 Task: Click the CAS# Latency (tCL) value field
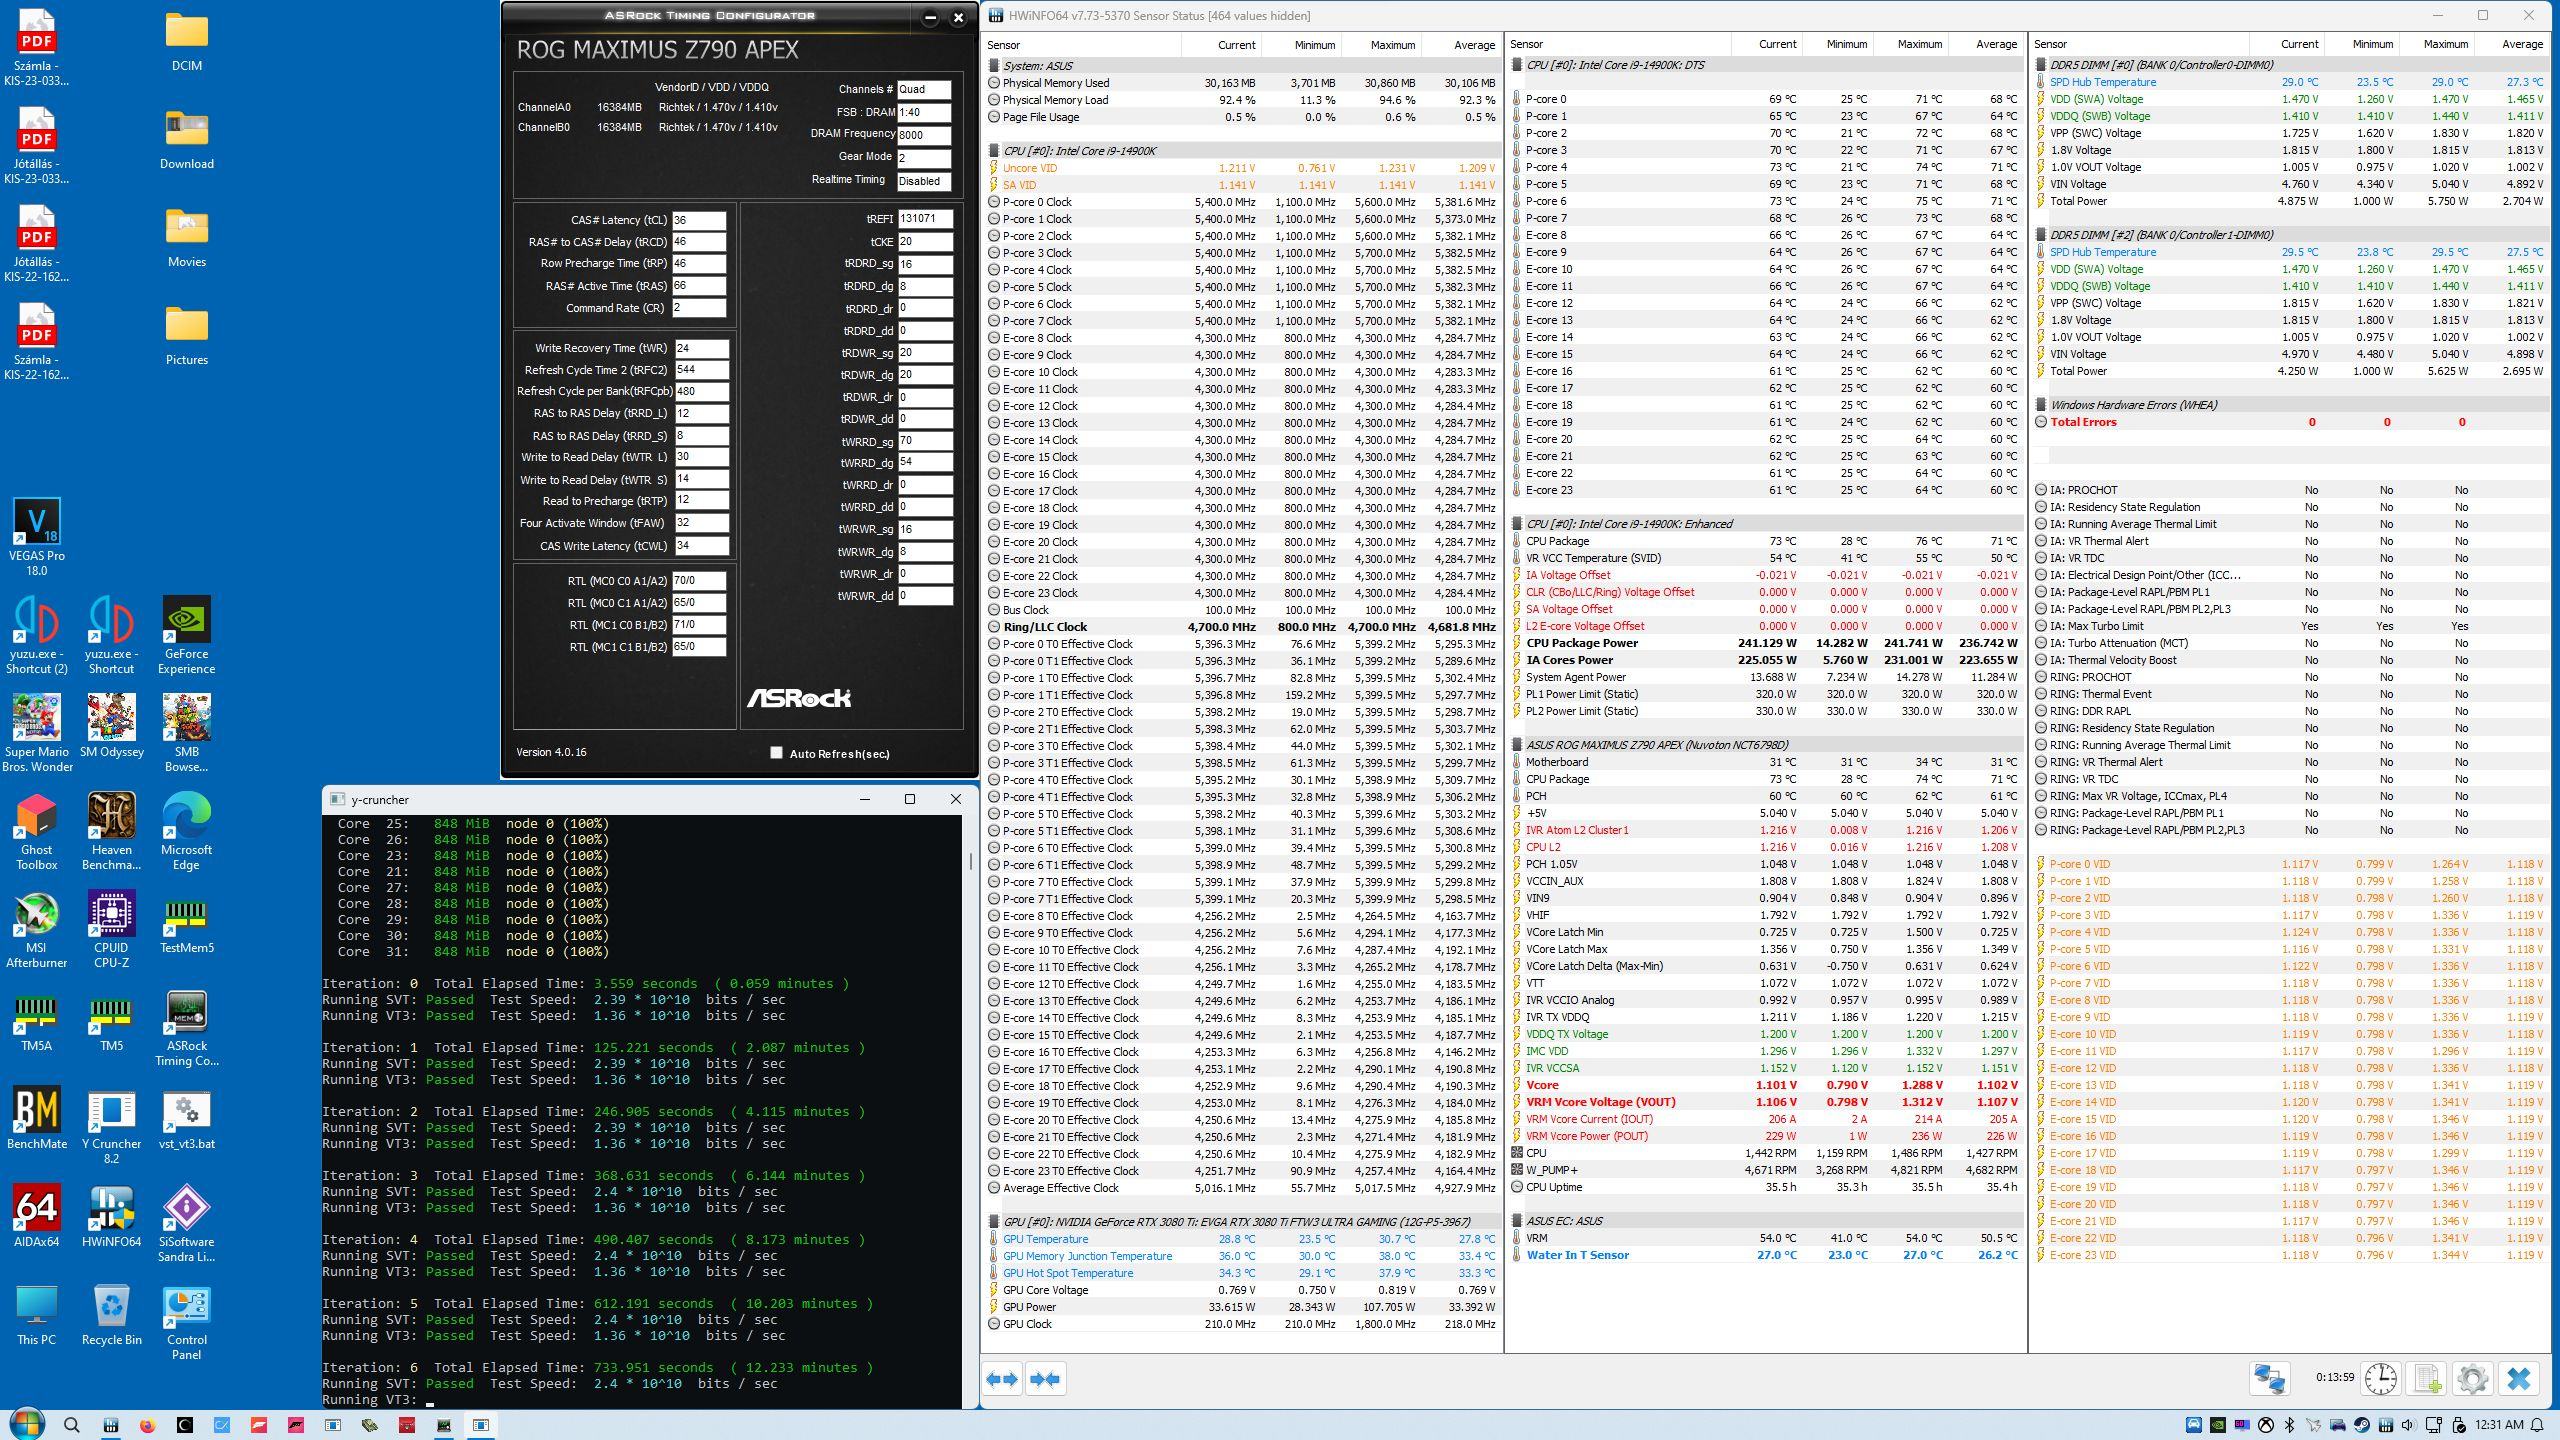tap(699, 220)
